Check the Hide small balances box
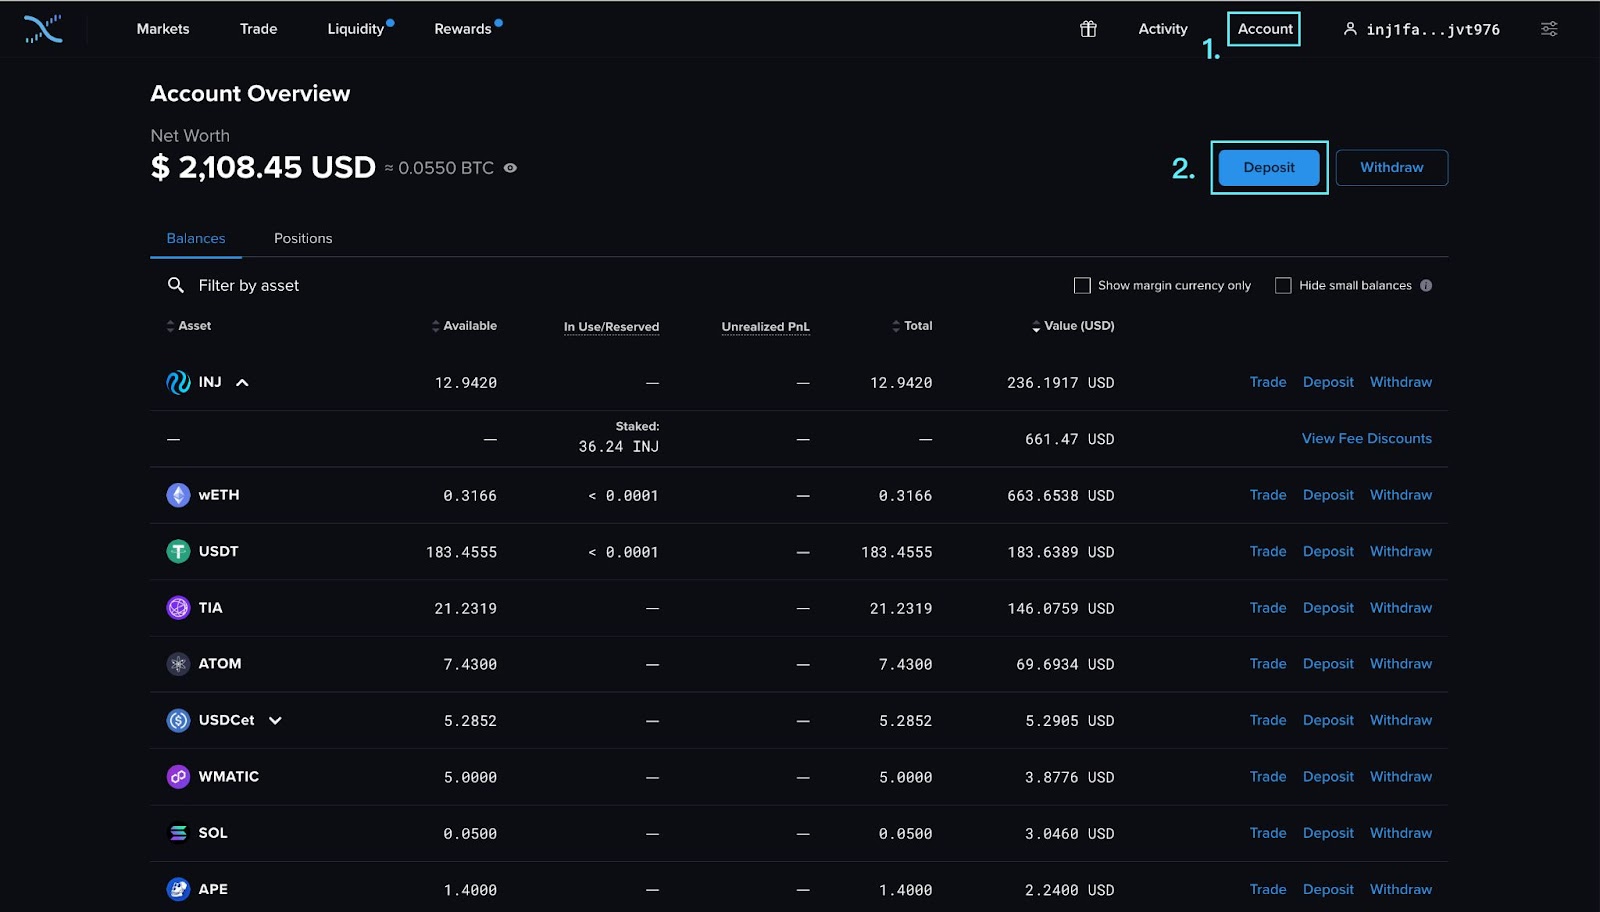 [x=1283, y=285]
